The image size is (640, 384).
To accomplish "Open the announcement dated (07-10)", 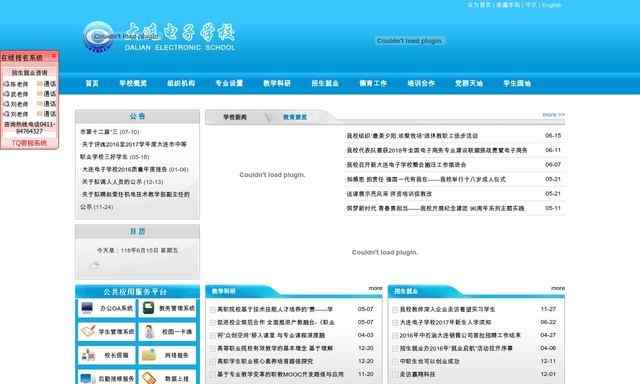I will click(109, 132).
